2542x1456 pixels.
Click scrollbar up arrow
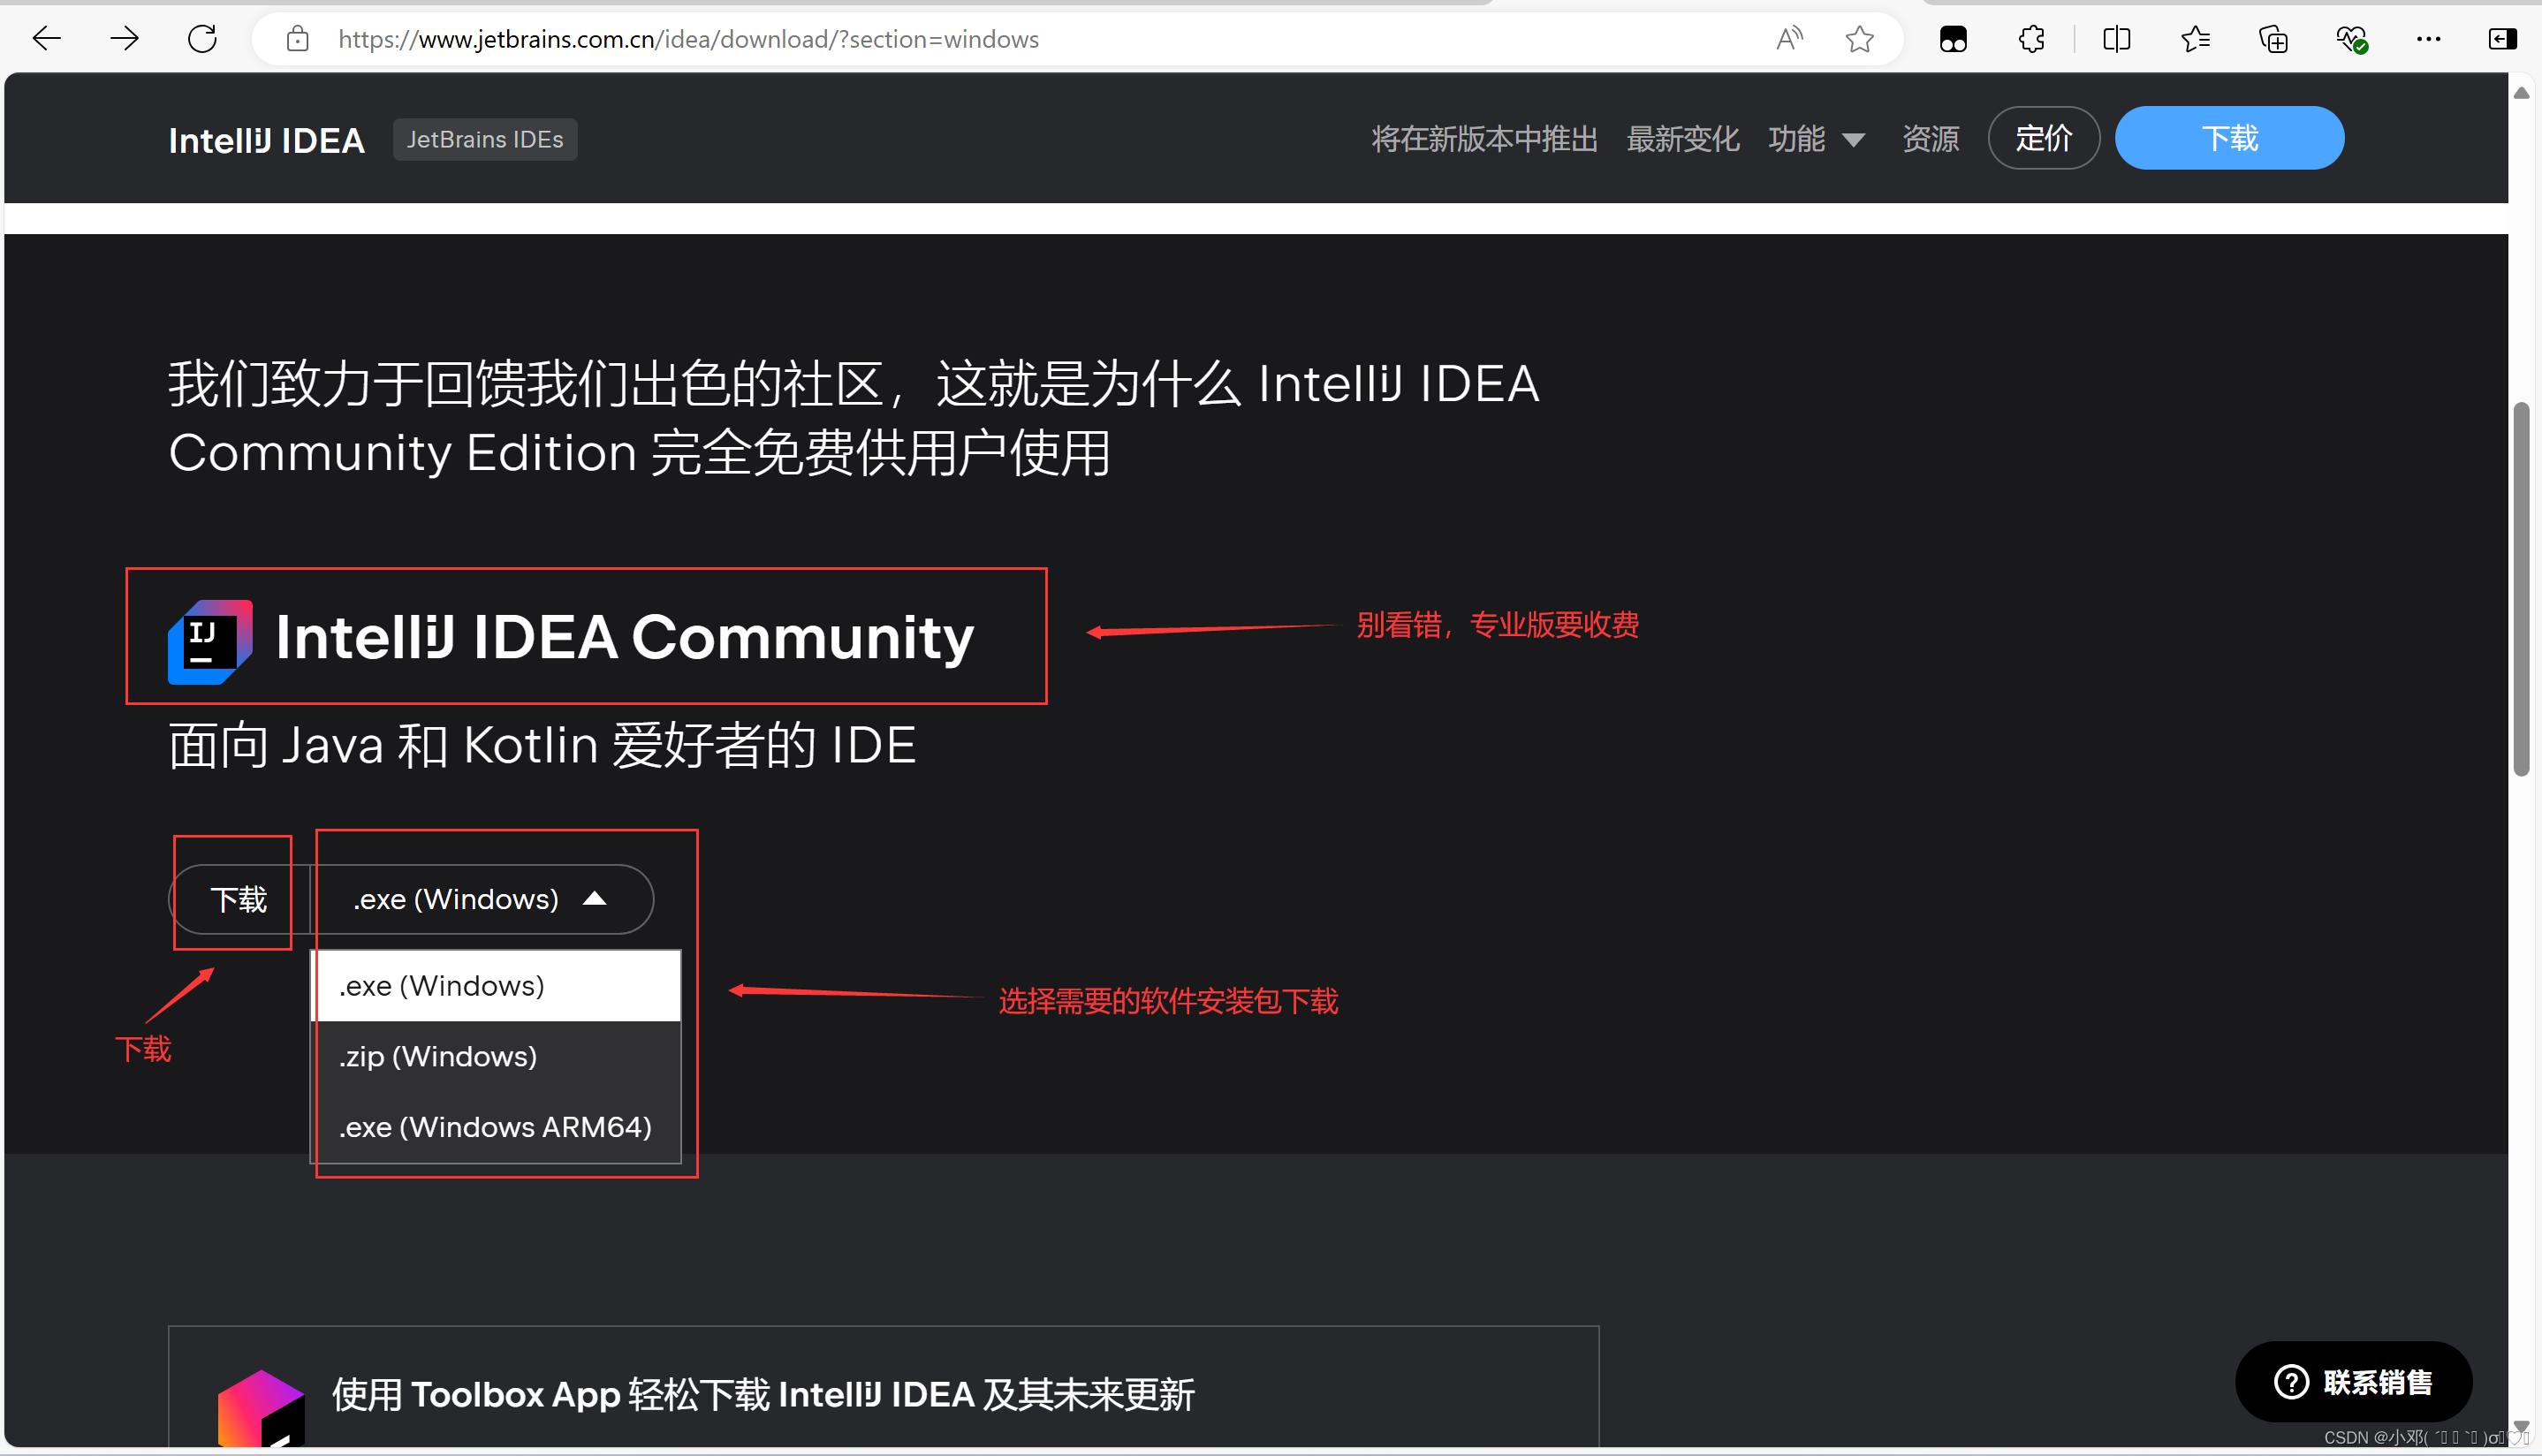2521,93
